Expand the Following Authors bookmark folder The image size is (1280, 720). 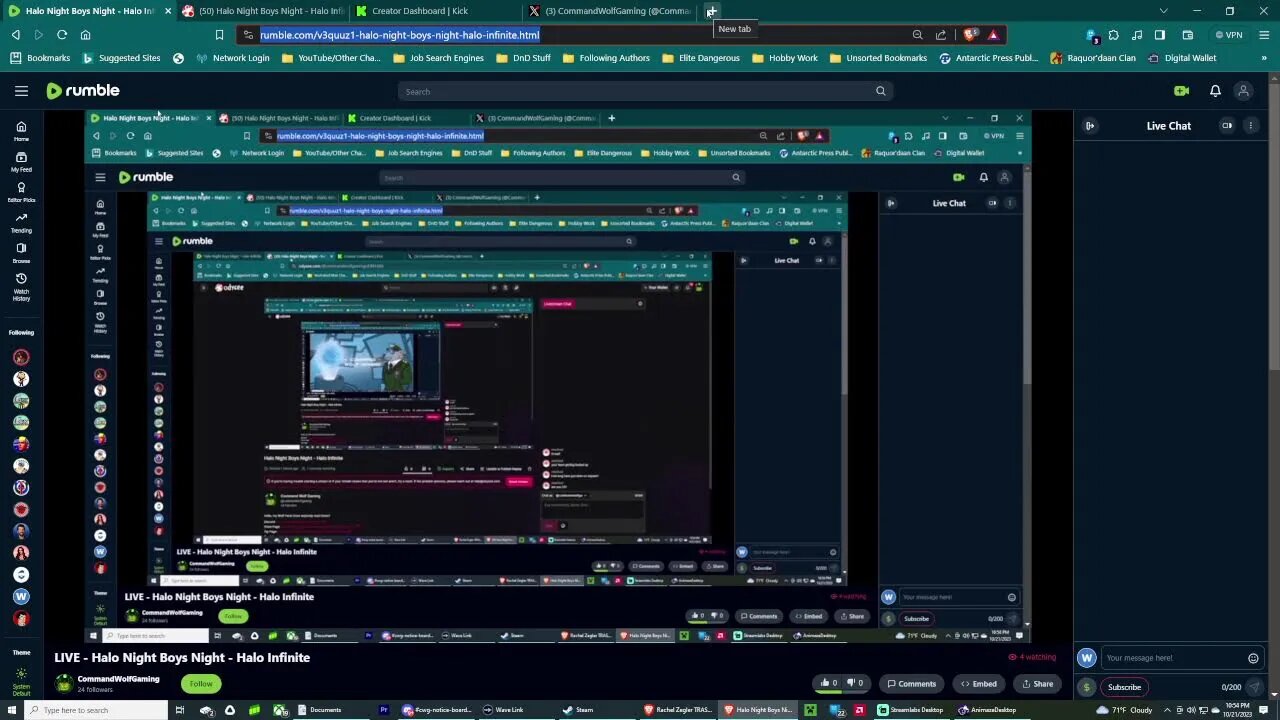tap(606, 58)
